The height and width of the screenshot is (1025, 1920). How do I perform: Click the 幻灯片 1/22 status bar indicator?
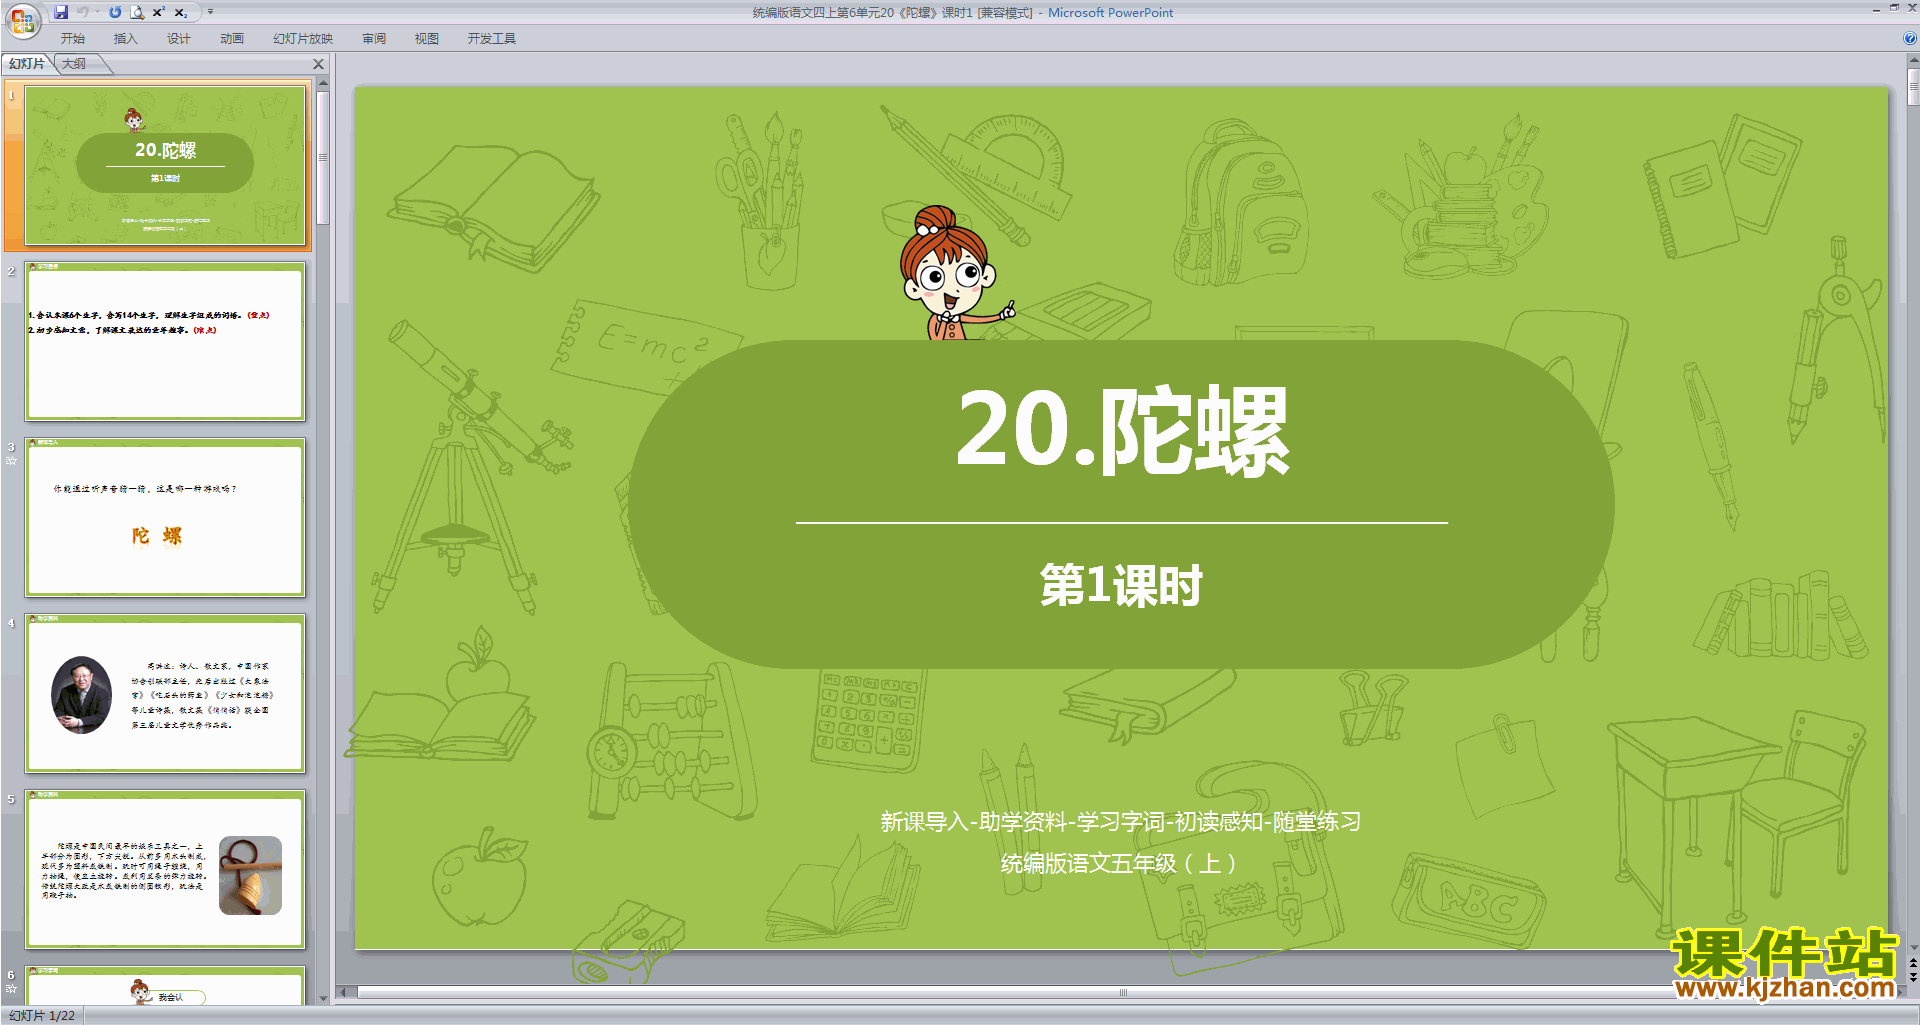42,1015
